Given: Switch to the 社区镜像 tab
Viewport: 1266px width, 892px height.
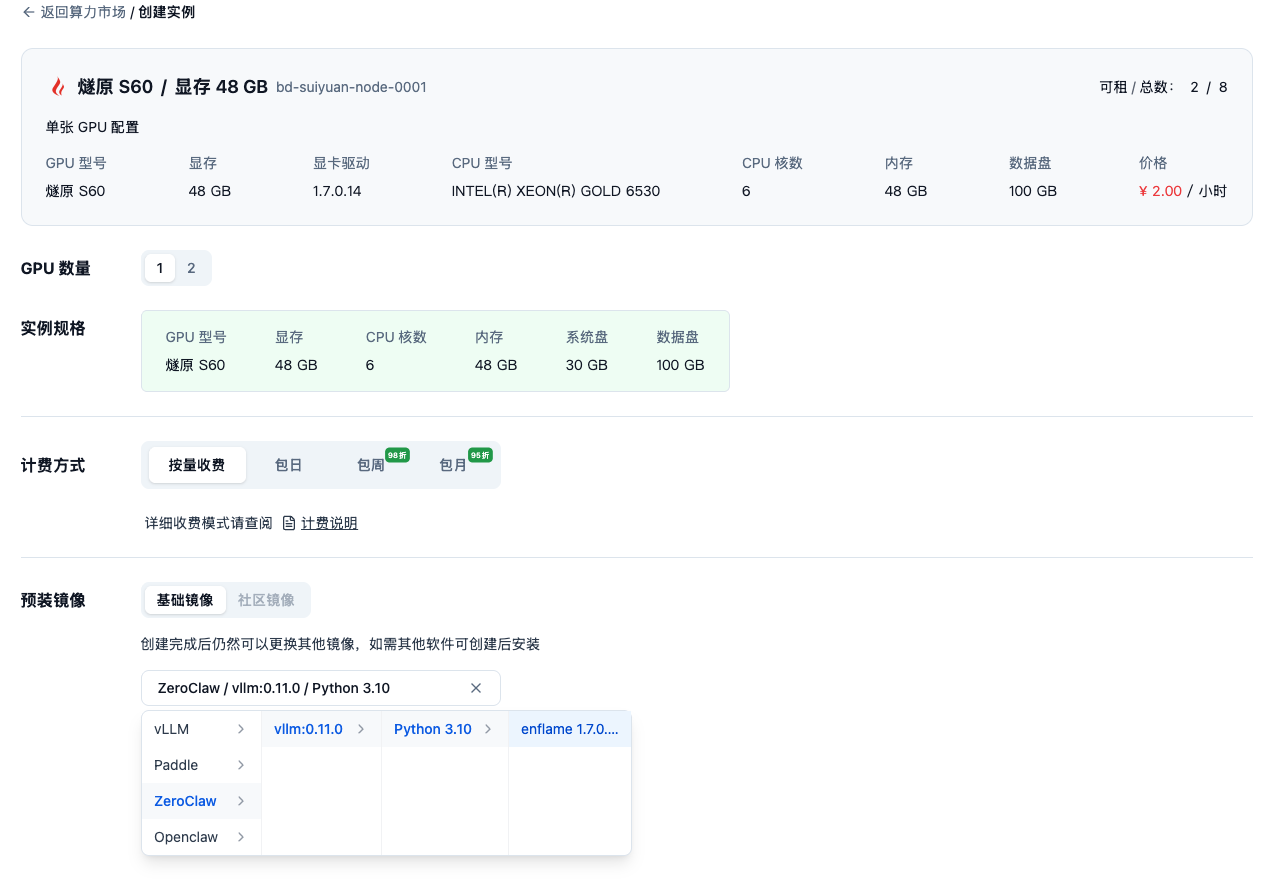Looking at the screenshot, I should point(266,600).
